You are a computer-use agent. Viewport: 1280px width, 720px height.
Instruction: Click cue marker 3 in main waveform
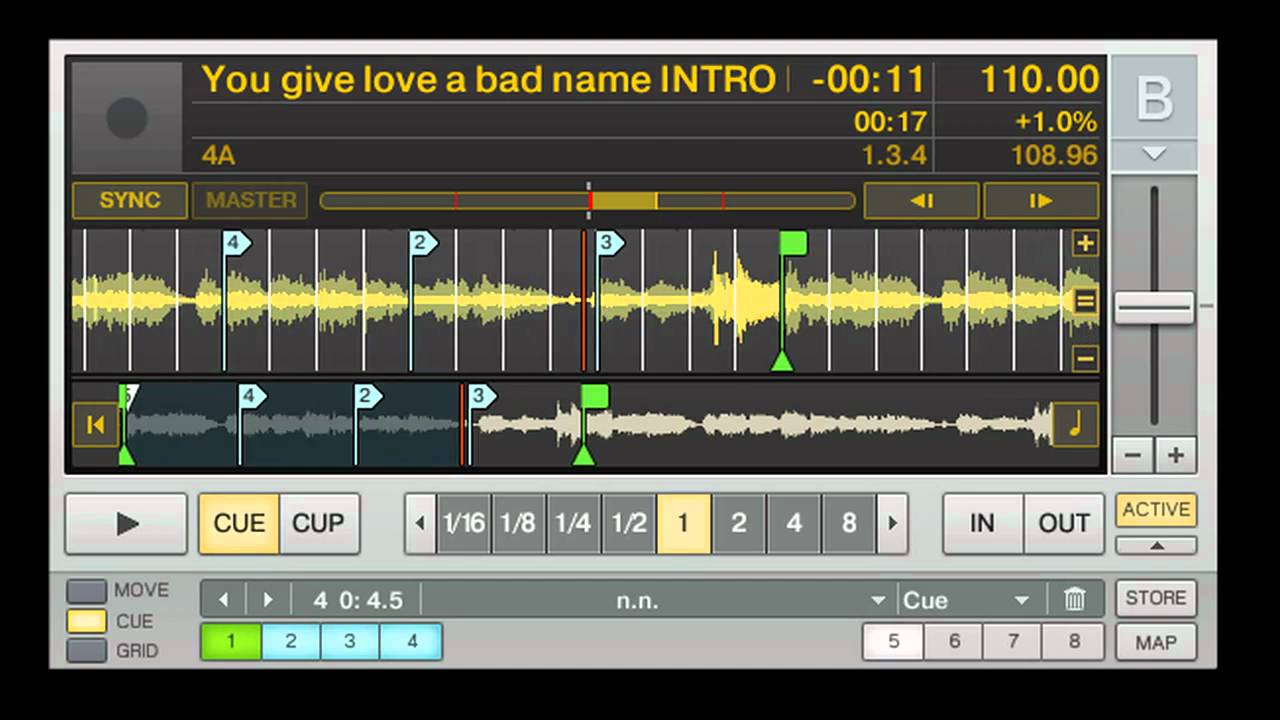(x=609, y=242)
